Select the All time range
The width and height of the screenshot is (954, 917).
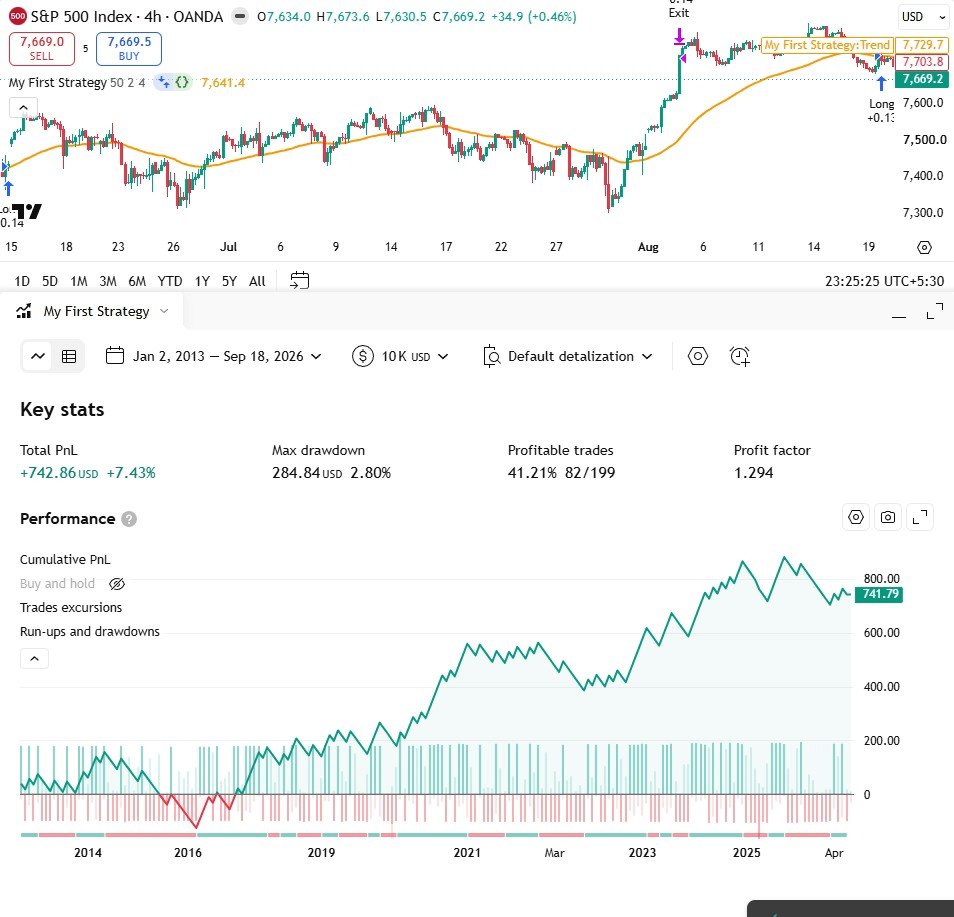(x=257, y=281)
